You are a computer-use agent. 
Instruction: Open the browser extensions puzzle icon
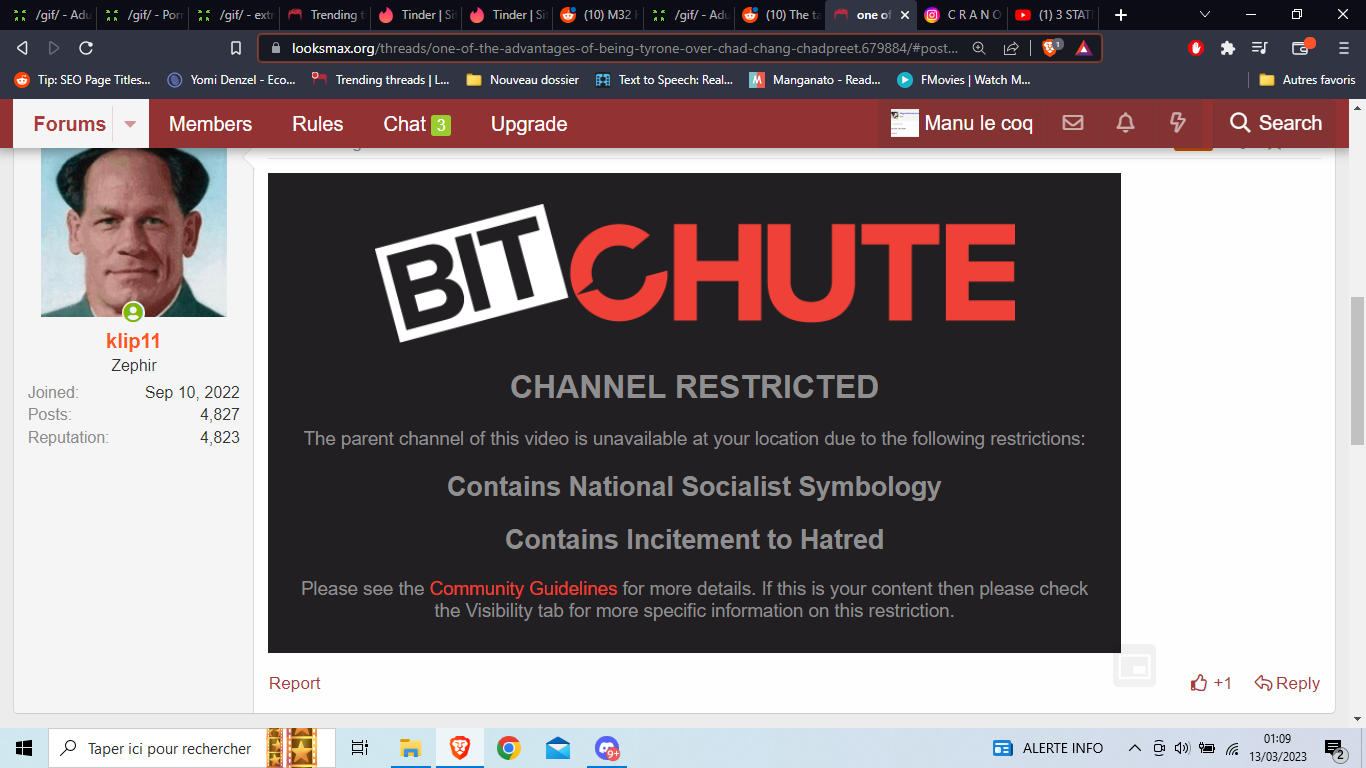coord(1228,48)
